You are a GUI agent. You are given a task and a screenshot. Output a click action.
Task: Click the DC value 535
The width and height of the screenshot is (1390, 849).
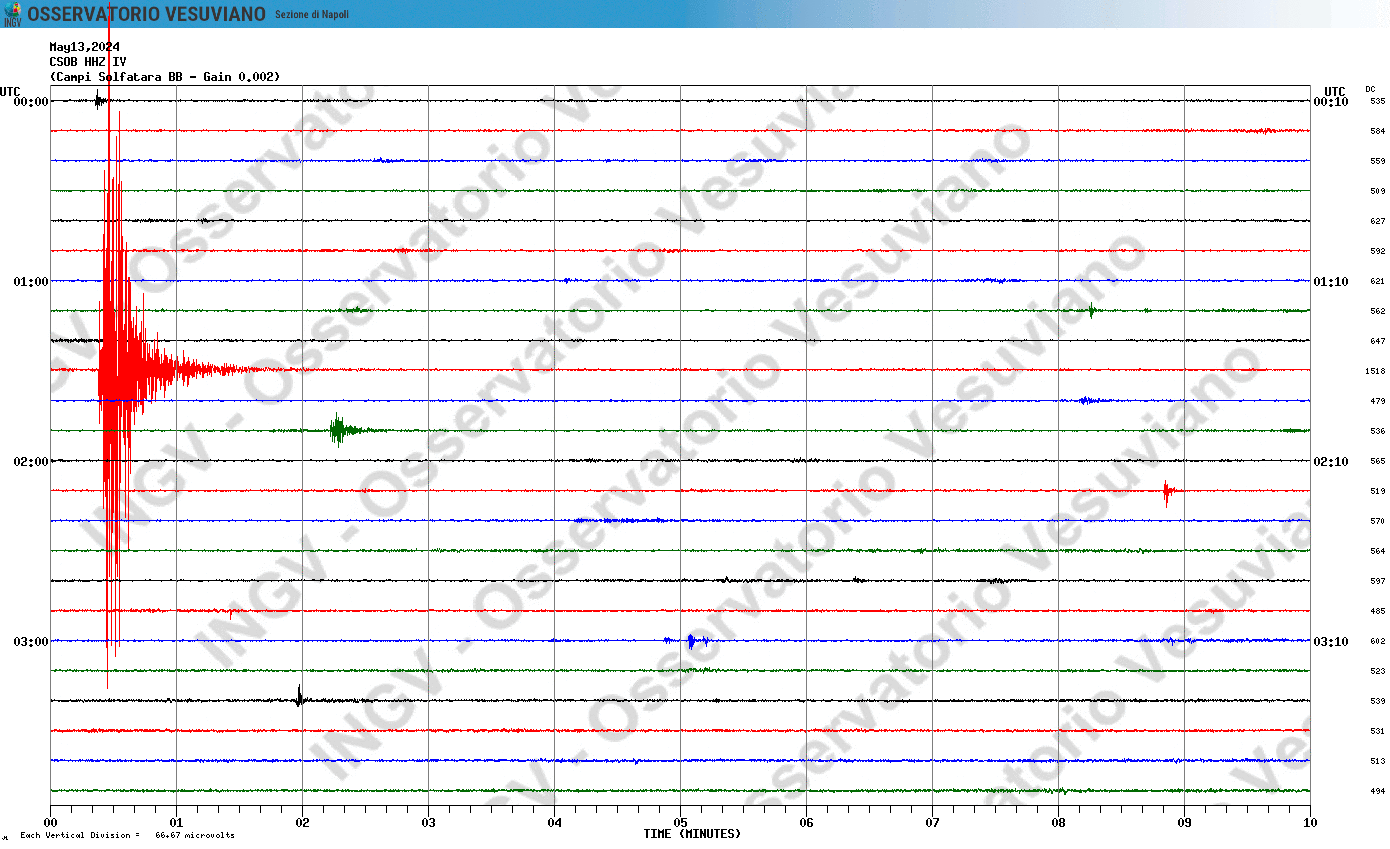coord(1378,101)
